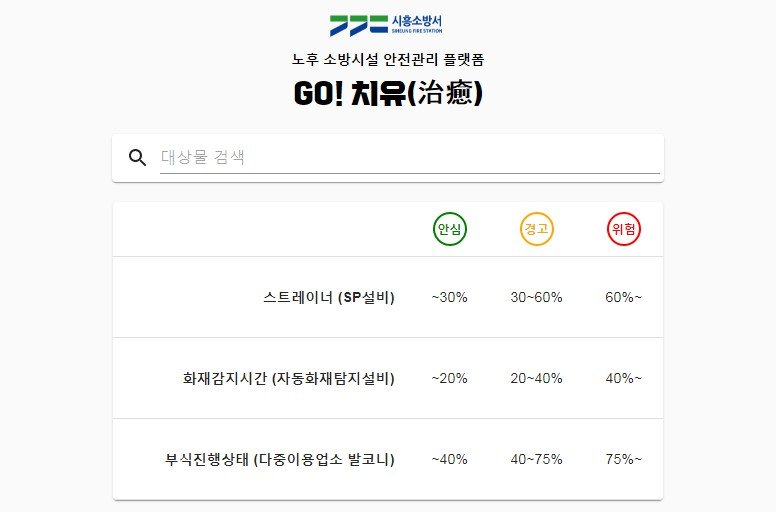776x512 pixels.
Task: Click the 40~75% warning value
Action: point(536,459)
